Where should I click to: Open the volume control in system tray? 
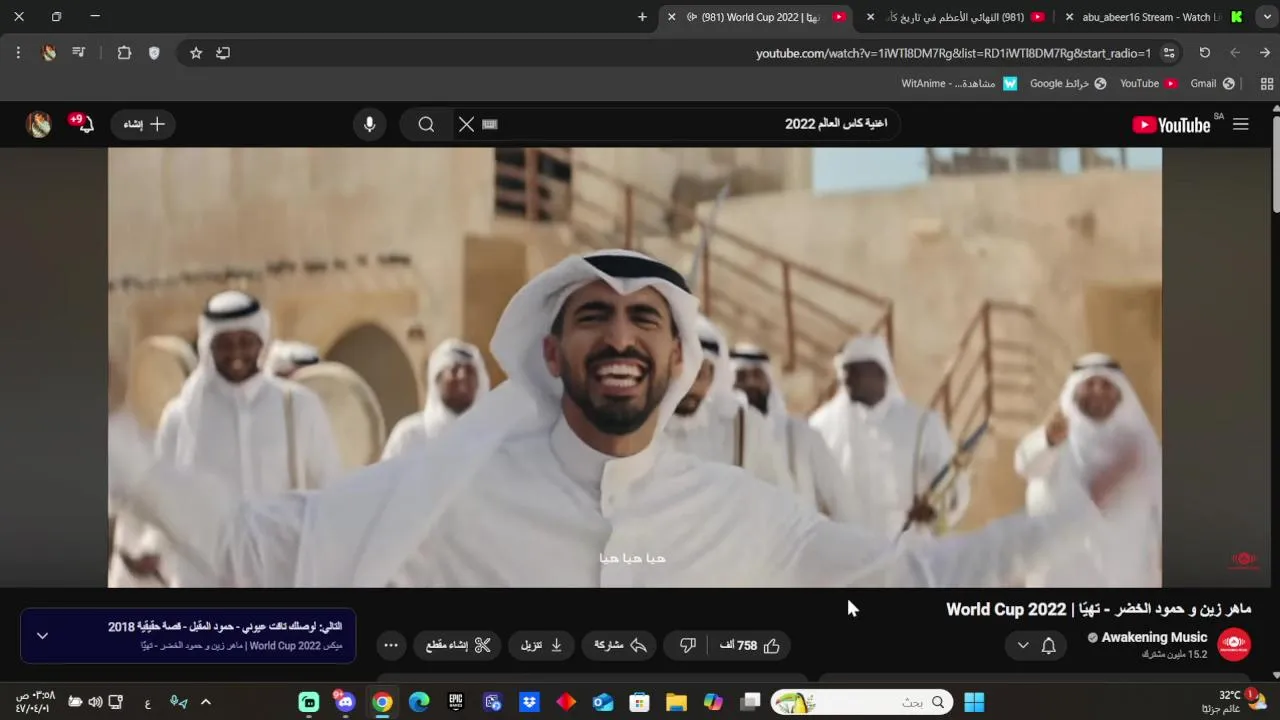95,702
